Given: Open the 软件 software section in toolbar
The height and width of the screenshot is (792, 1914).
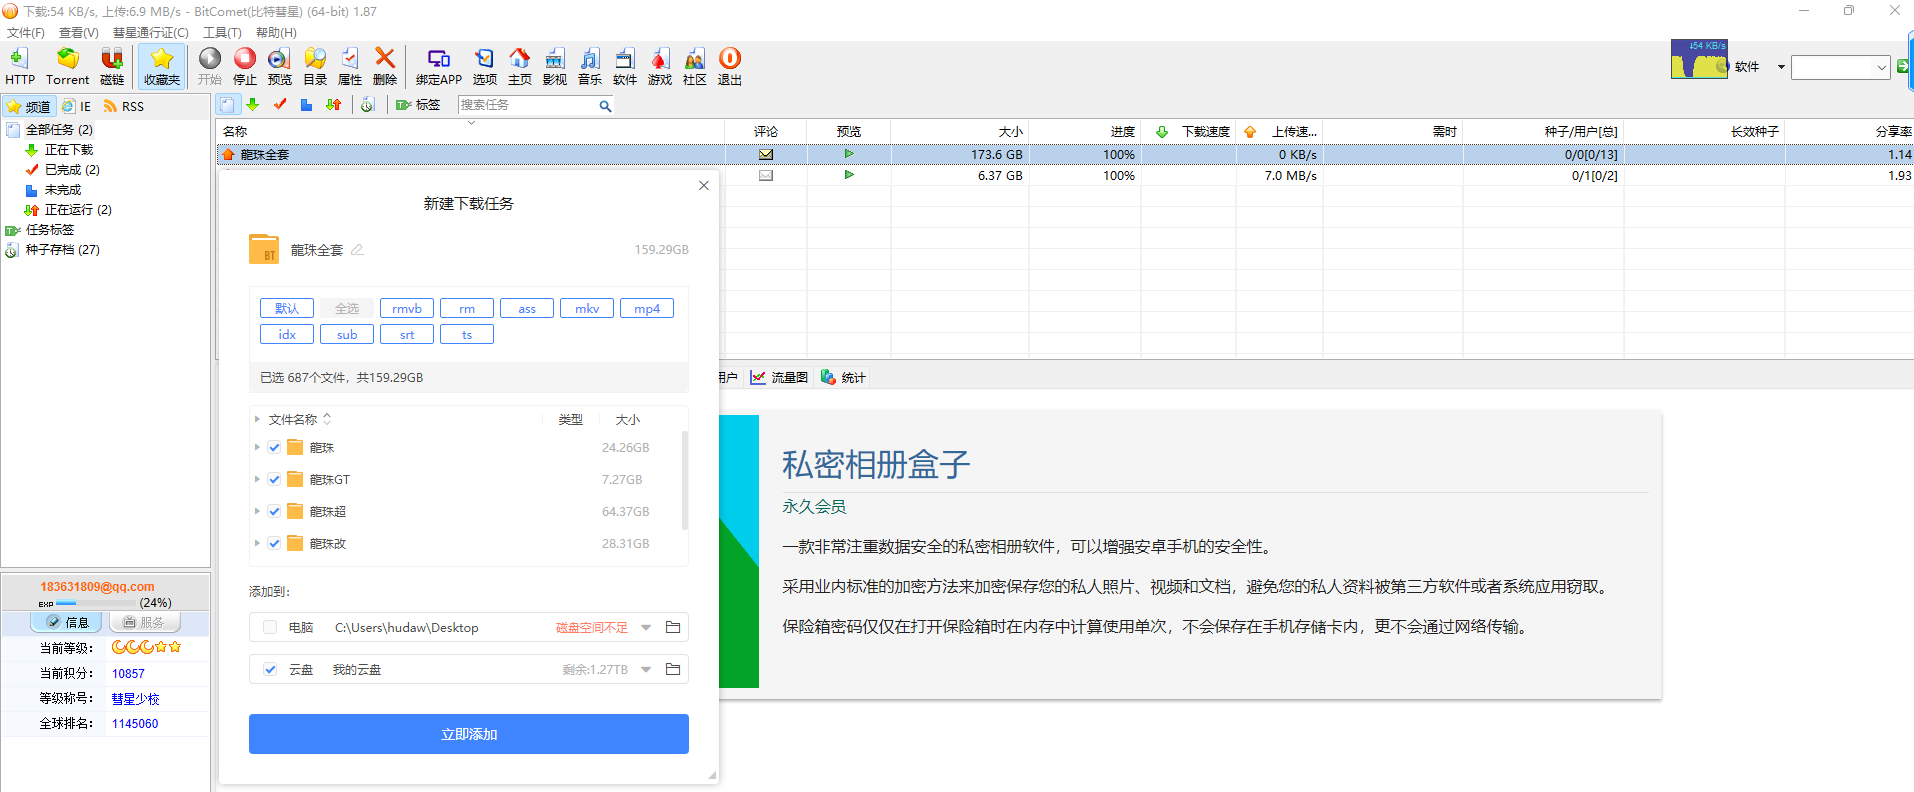Looking at the screenshot, I should (625, 66).
